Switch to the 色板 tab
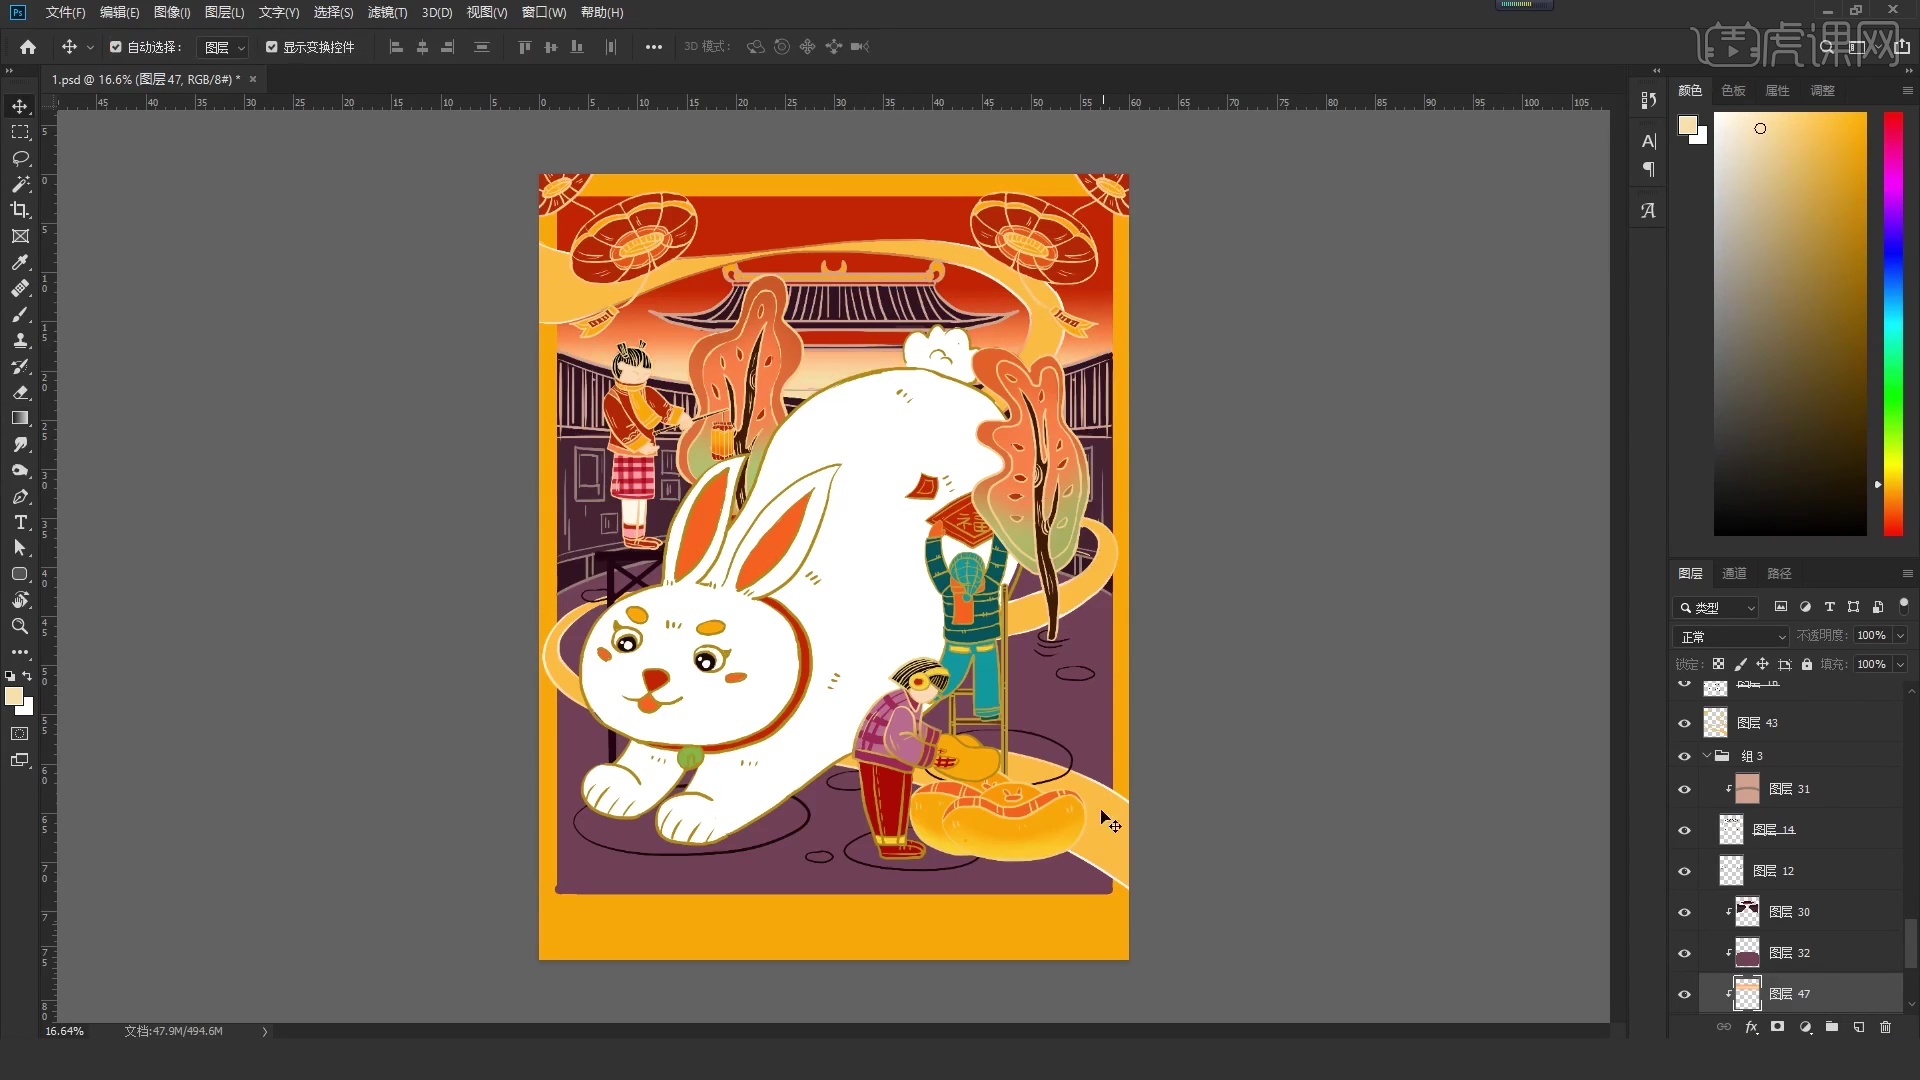This screenshot has height=1080, width=1920. [1733, 90]
